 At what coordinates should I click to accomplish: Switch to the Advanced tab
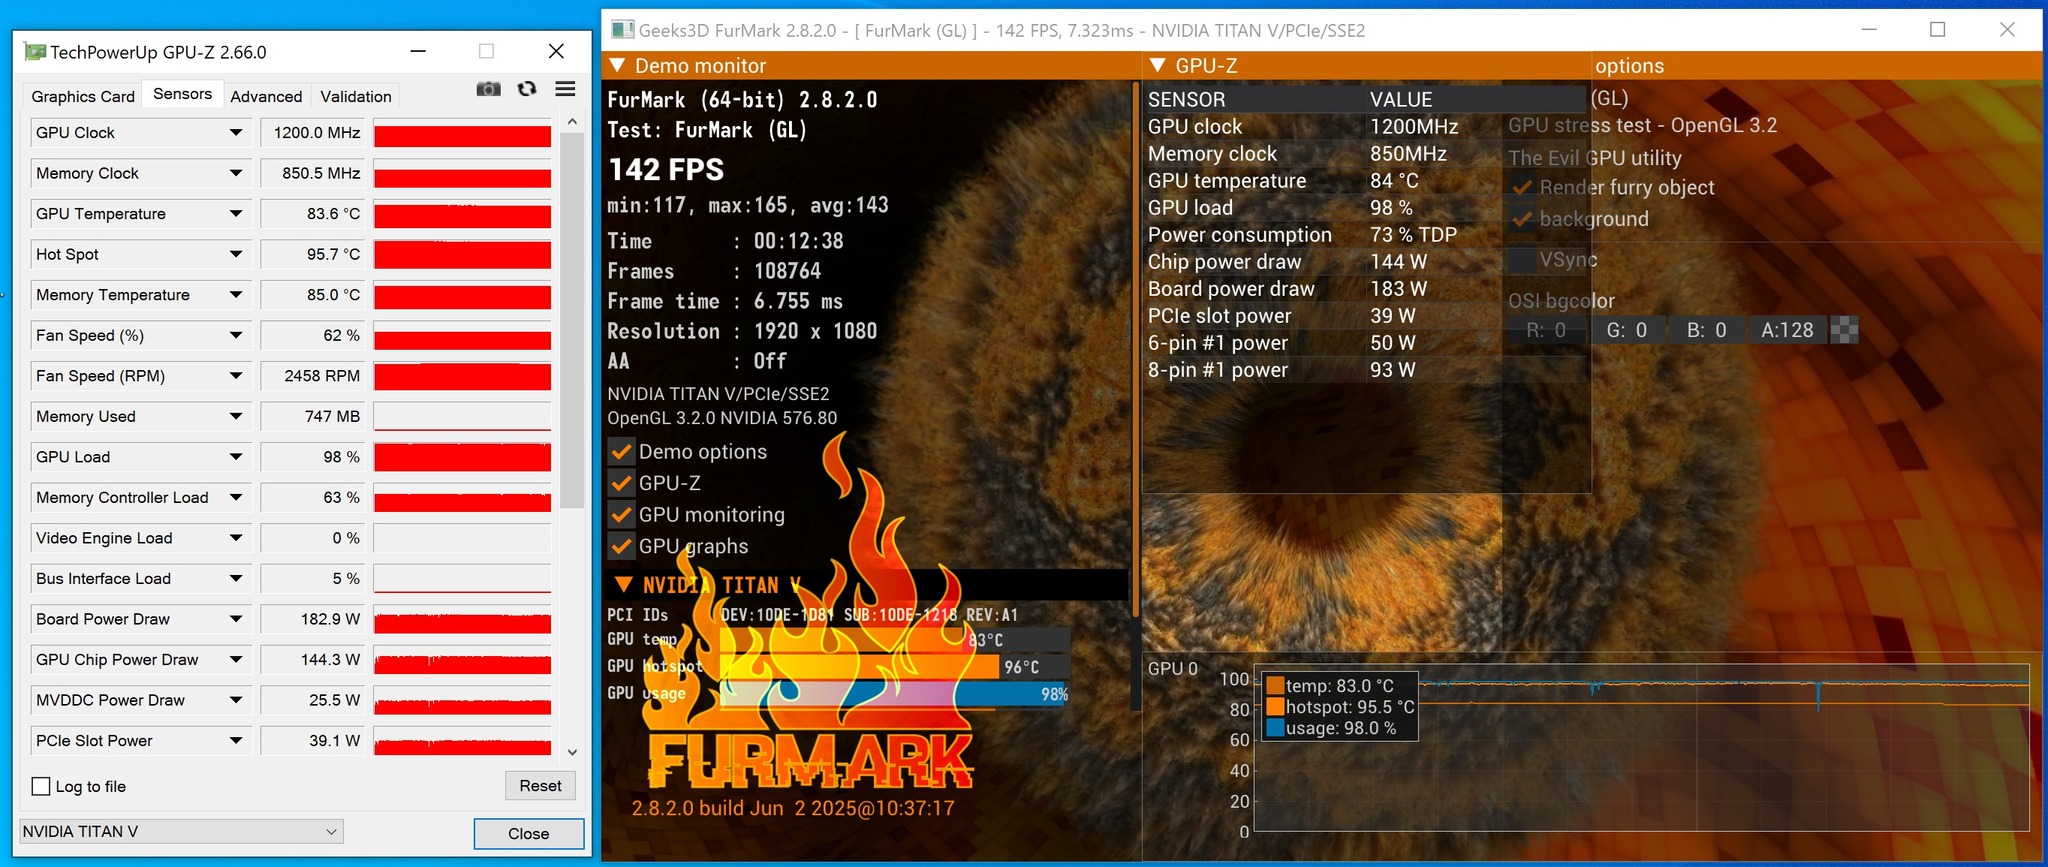click(x=266, y=96)
